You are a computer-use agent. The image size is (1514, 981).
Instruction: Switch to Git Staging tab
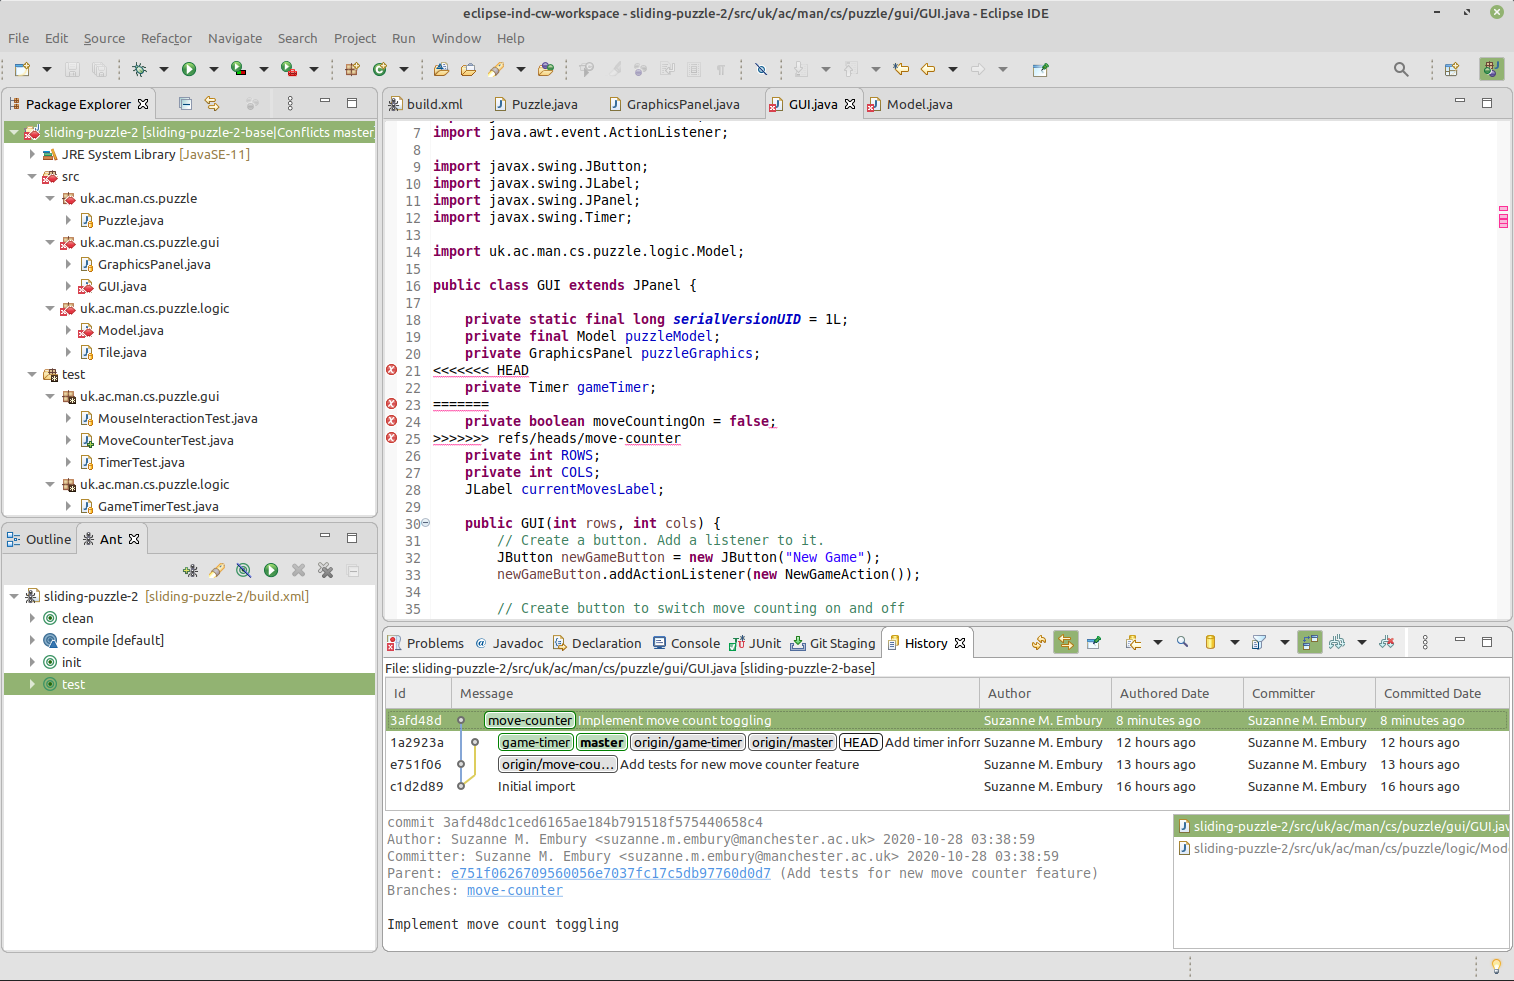[832, 643]
